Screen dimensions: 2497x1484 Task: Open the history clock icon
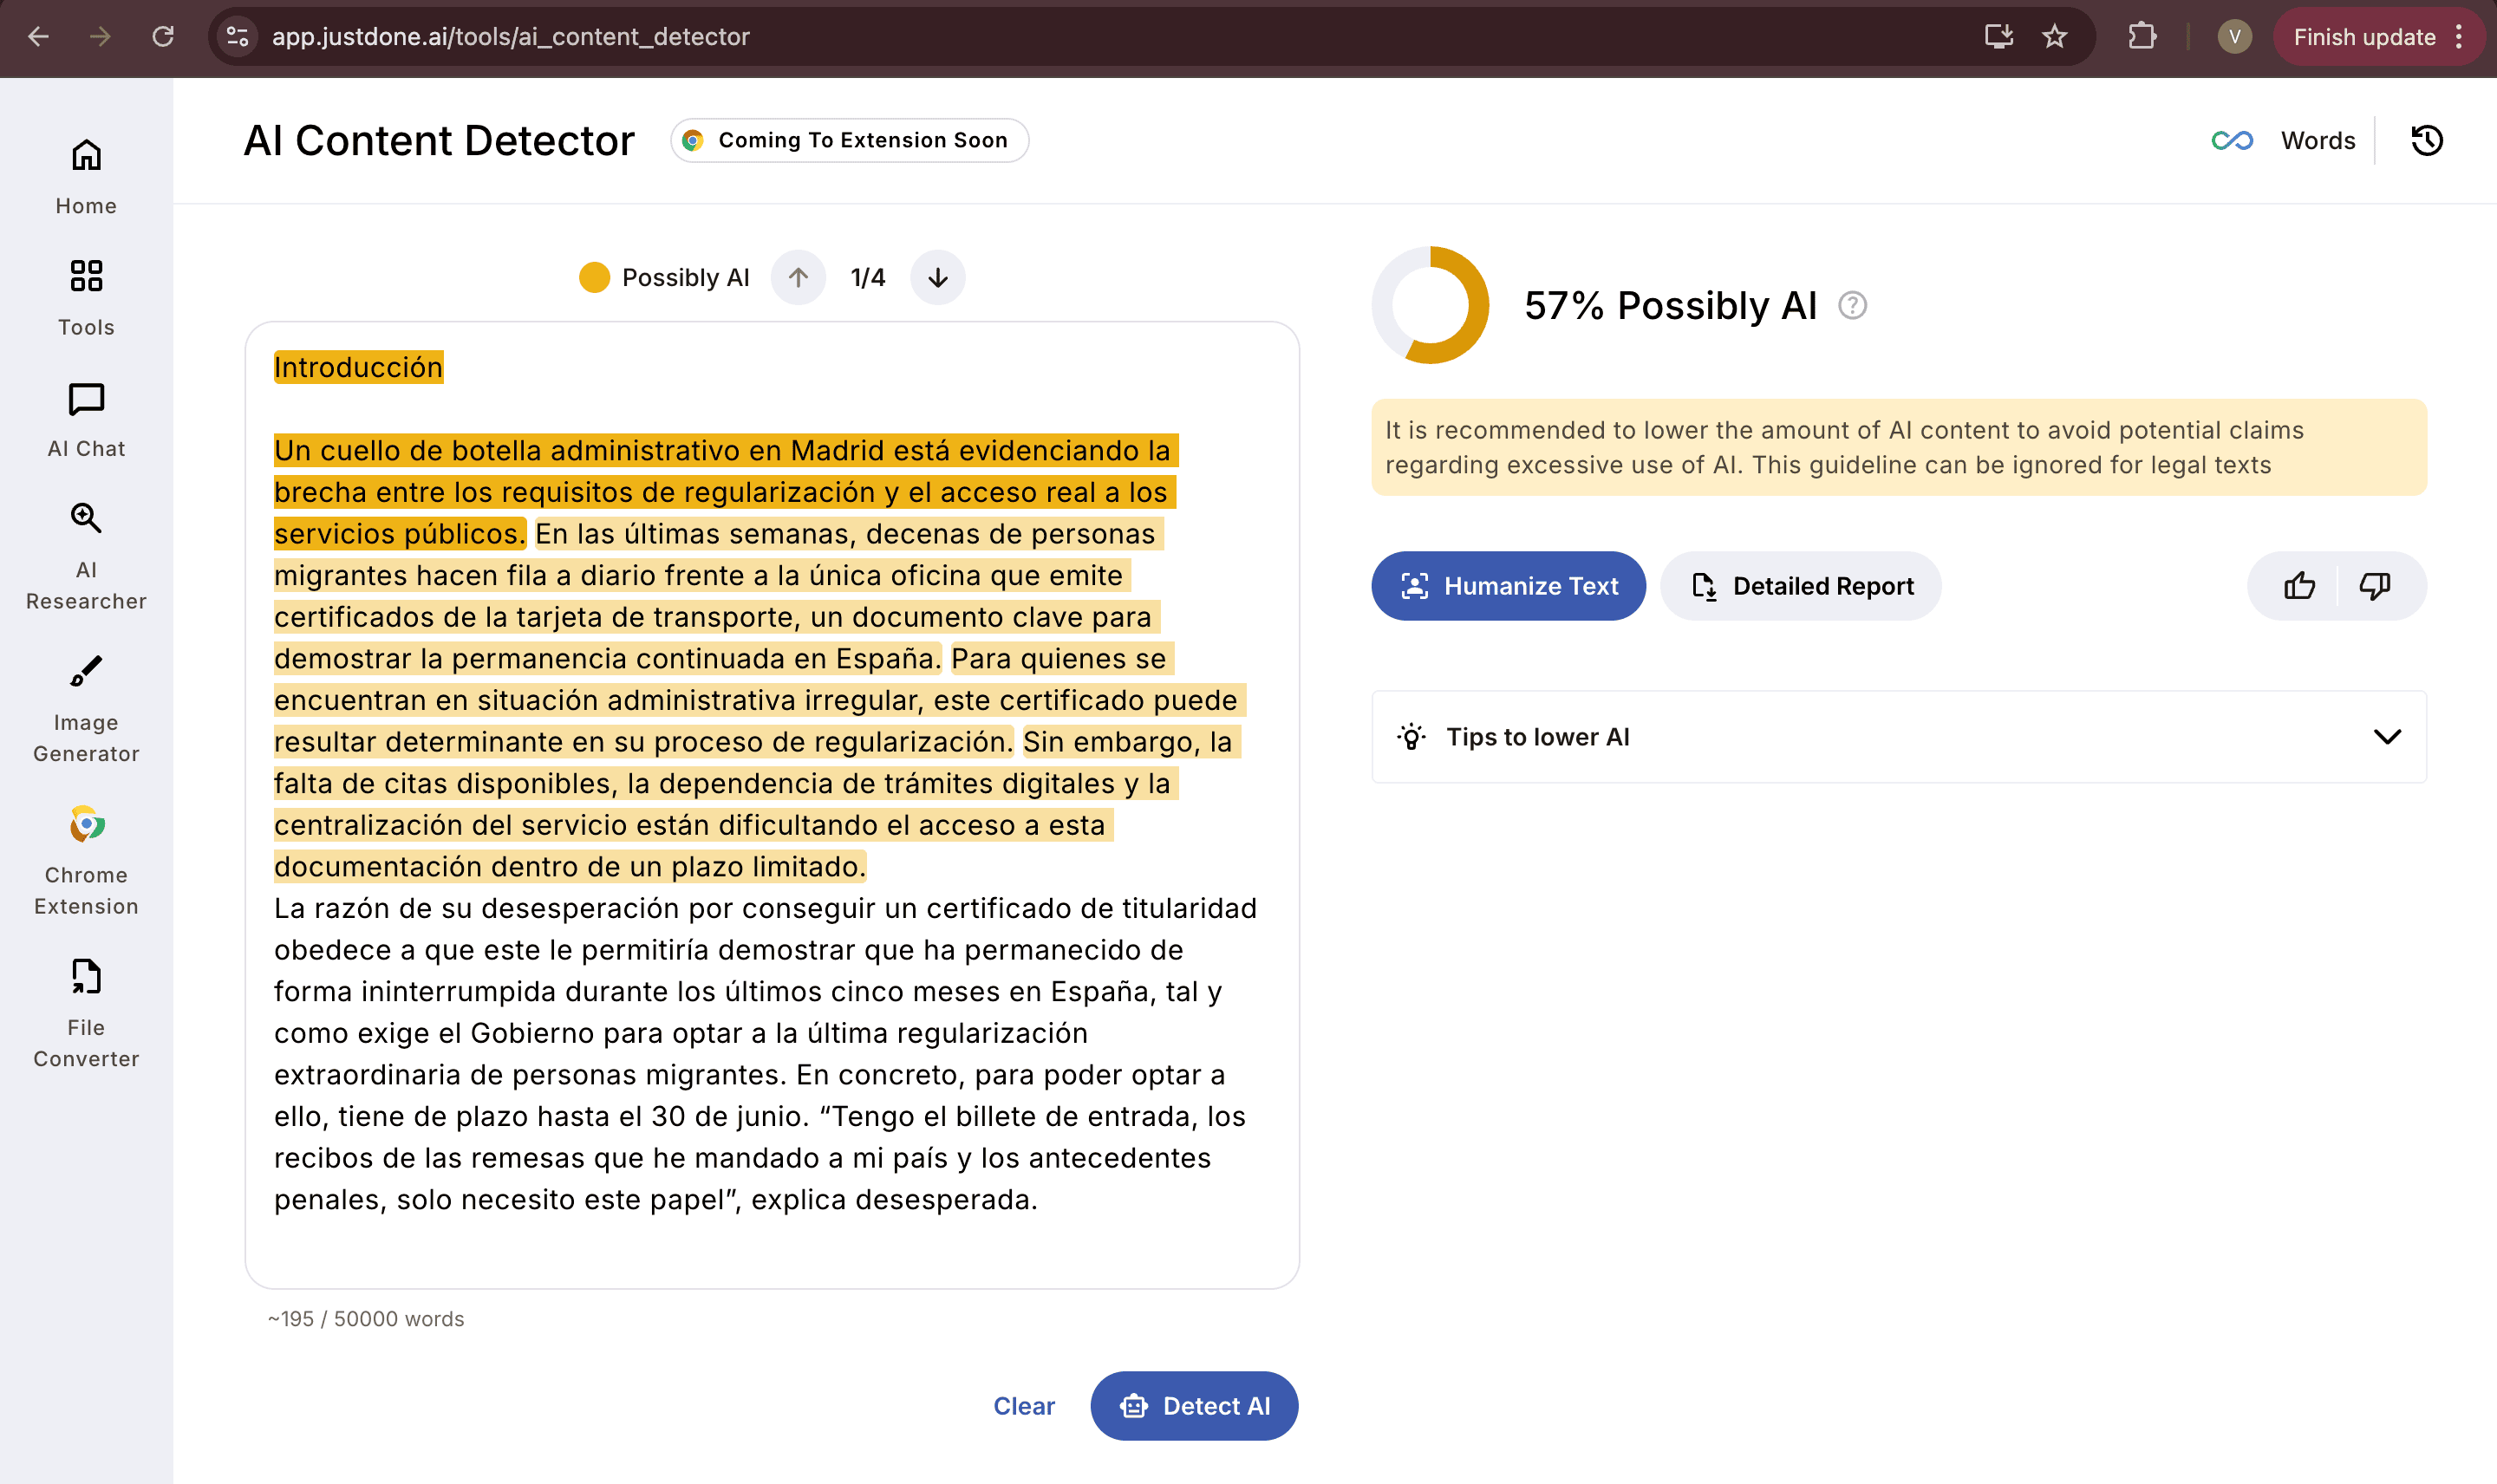click(x=2426, y=141)
